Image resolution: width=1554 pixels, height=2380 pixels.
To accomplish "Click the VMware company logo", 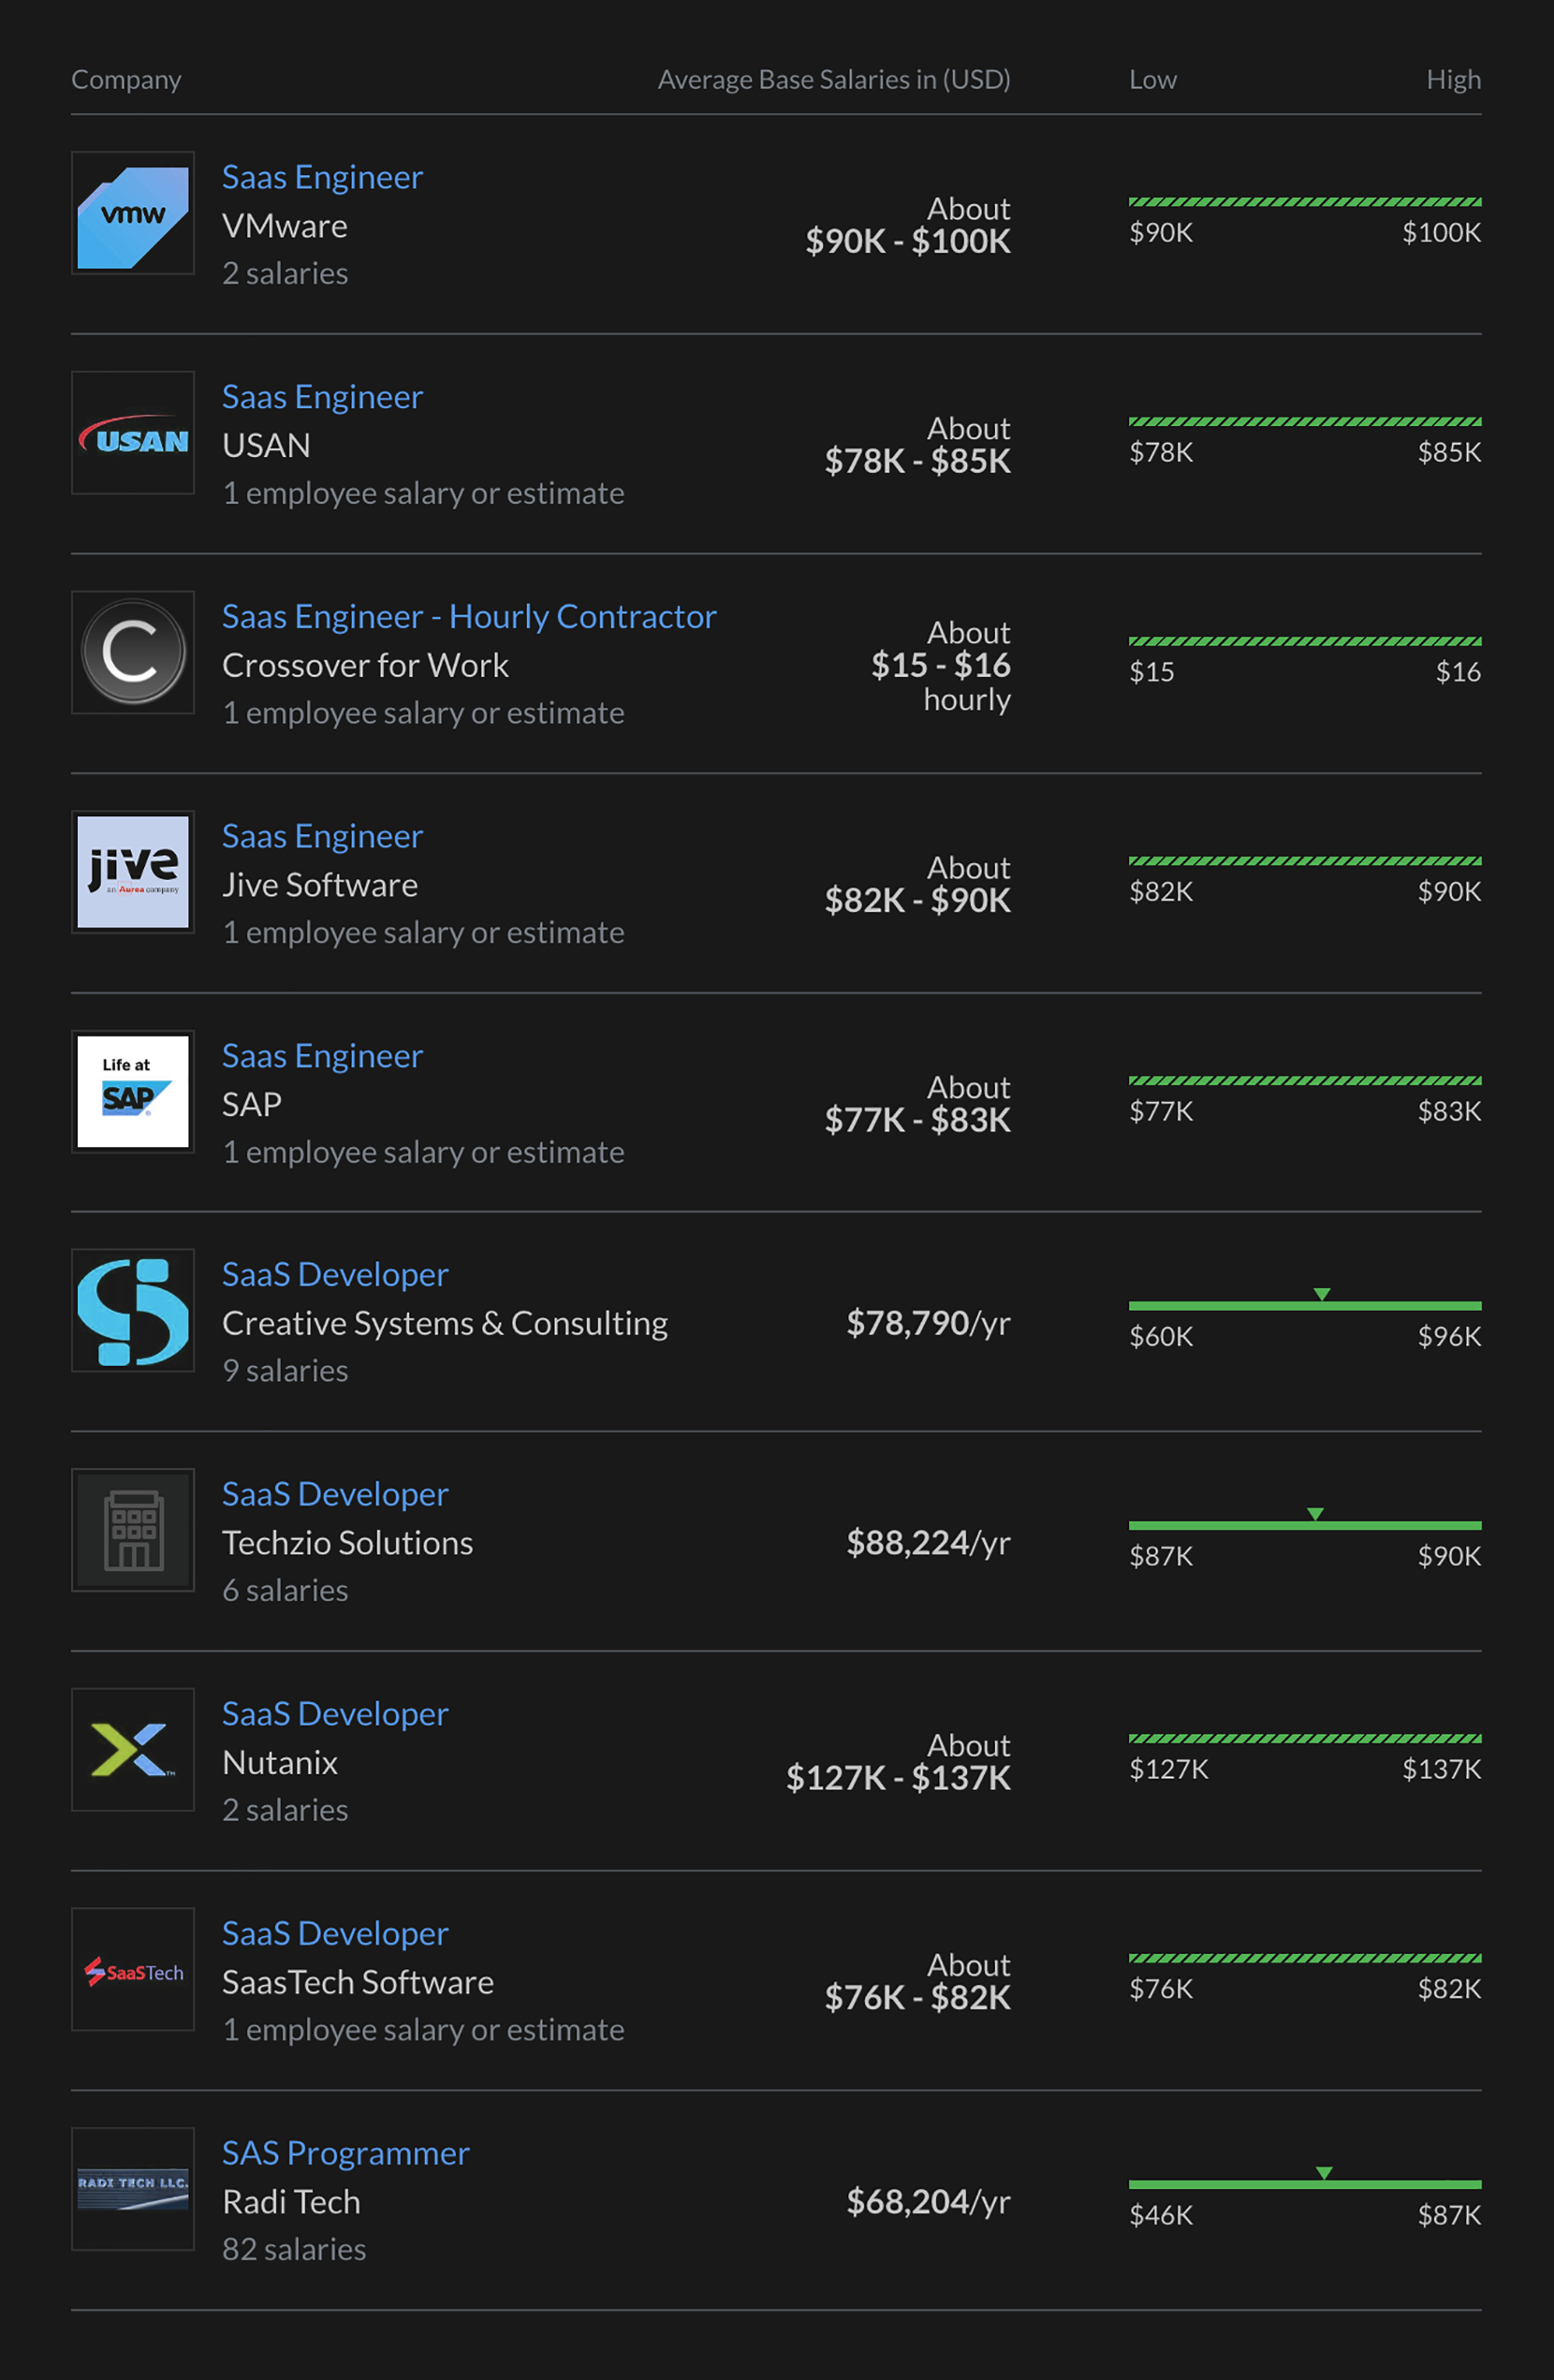I will tap(133, 213).
